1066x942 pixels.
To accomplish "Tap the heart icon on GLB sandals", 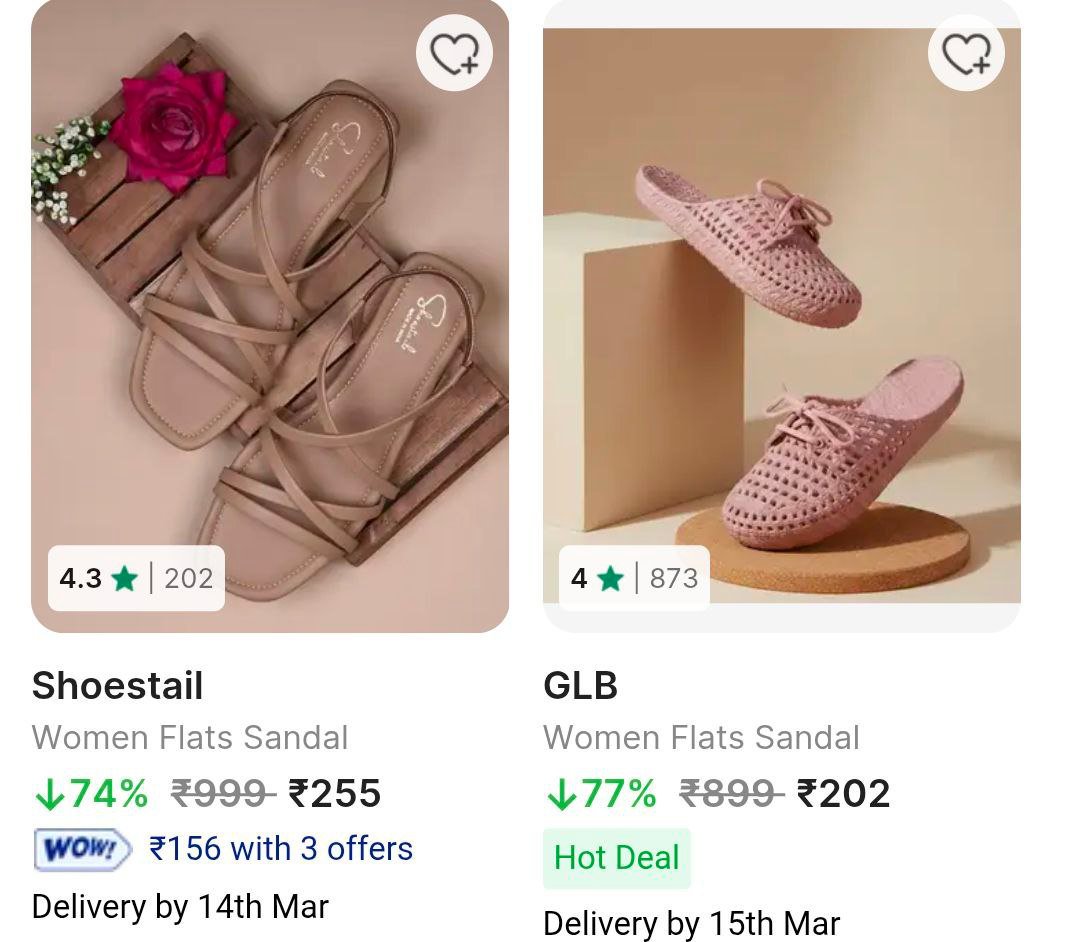I will coord(965,54).
